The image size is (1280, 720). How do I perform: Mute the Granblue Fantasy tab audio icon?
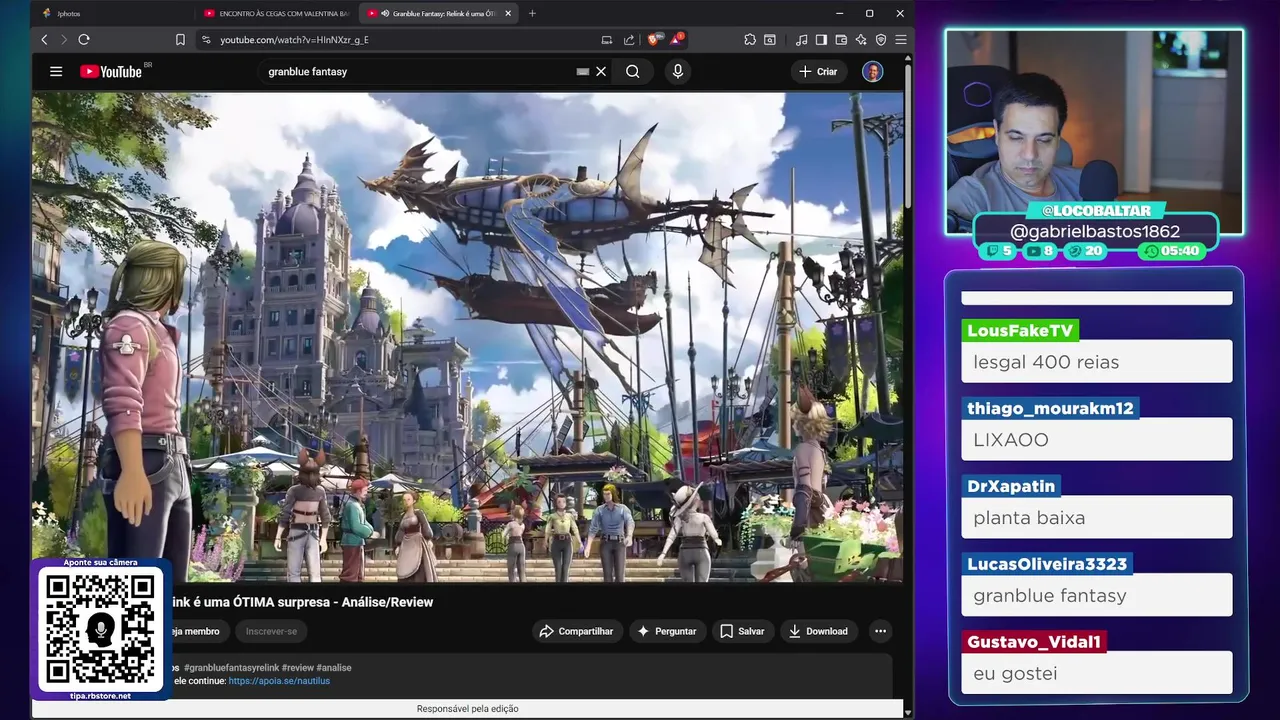coord(385,13)
